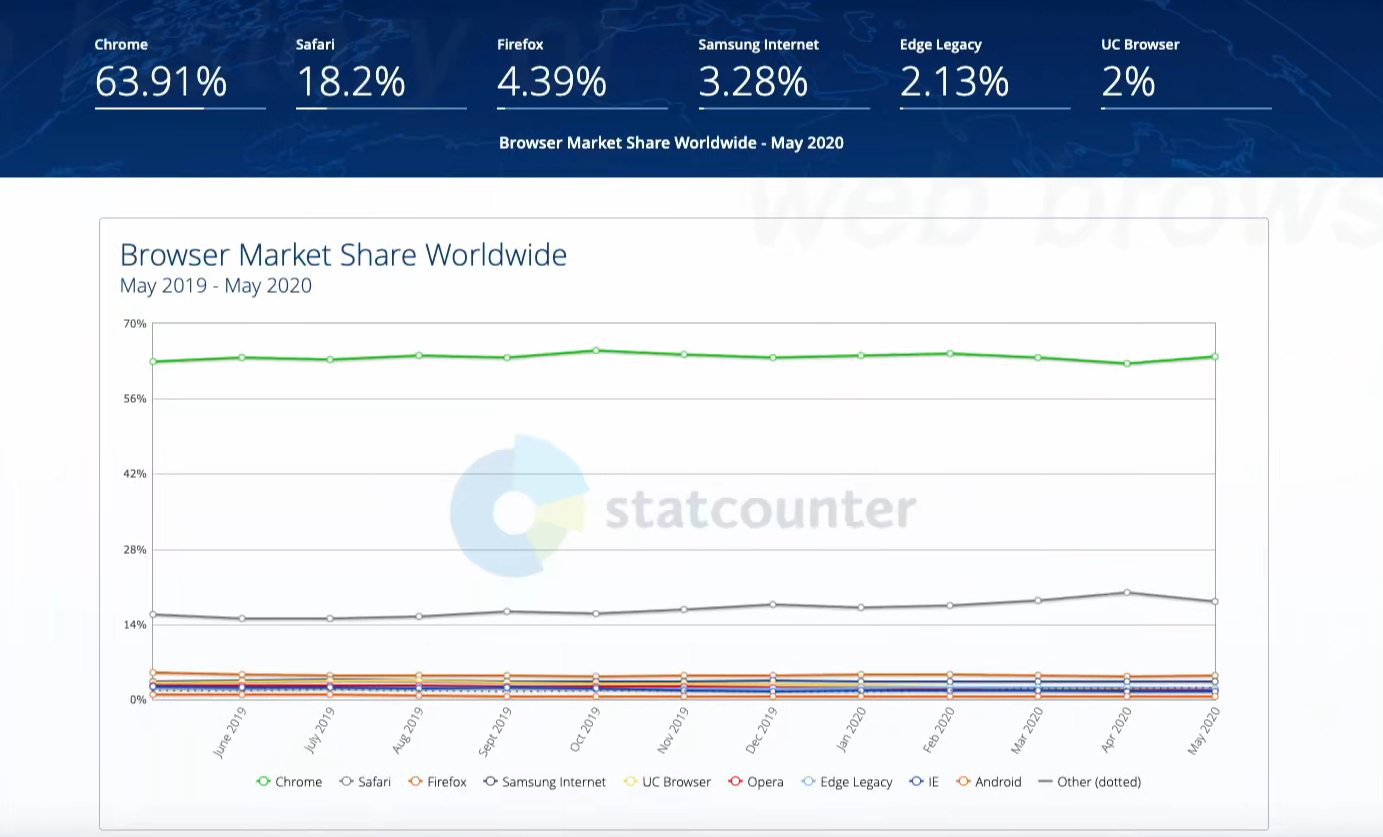Click the Dec 2019 x-axis label

point(762,731)
